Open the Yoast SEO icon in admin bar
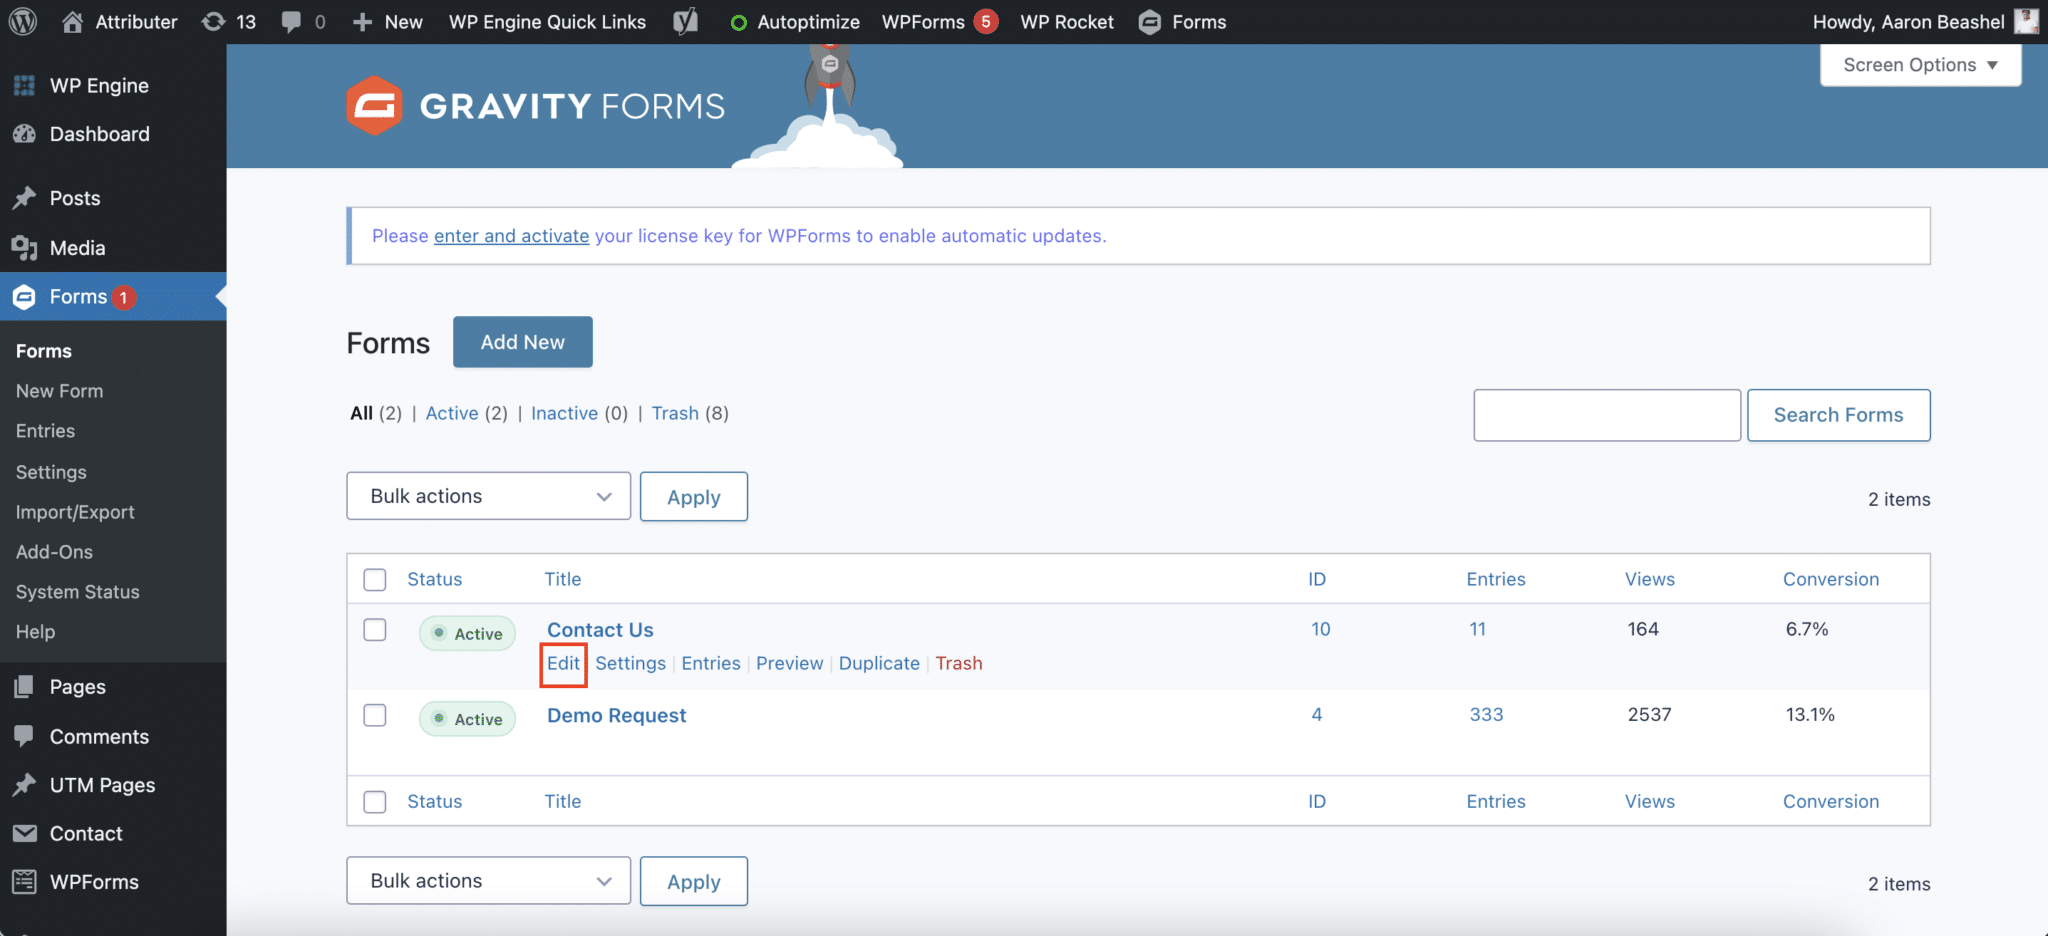 pos(685,21)
